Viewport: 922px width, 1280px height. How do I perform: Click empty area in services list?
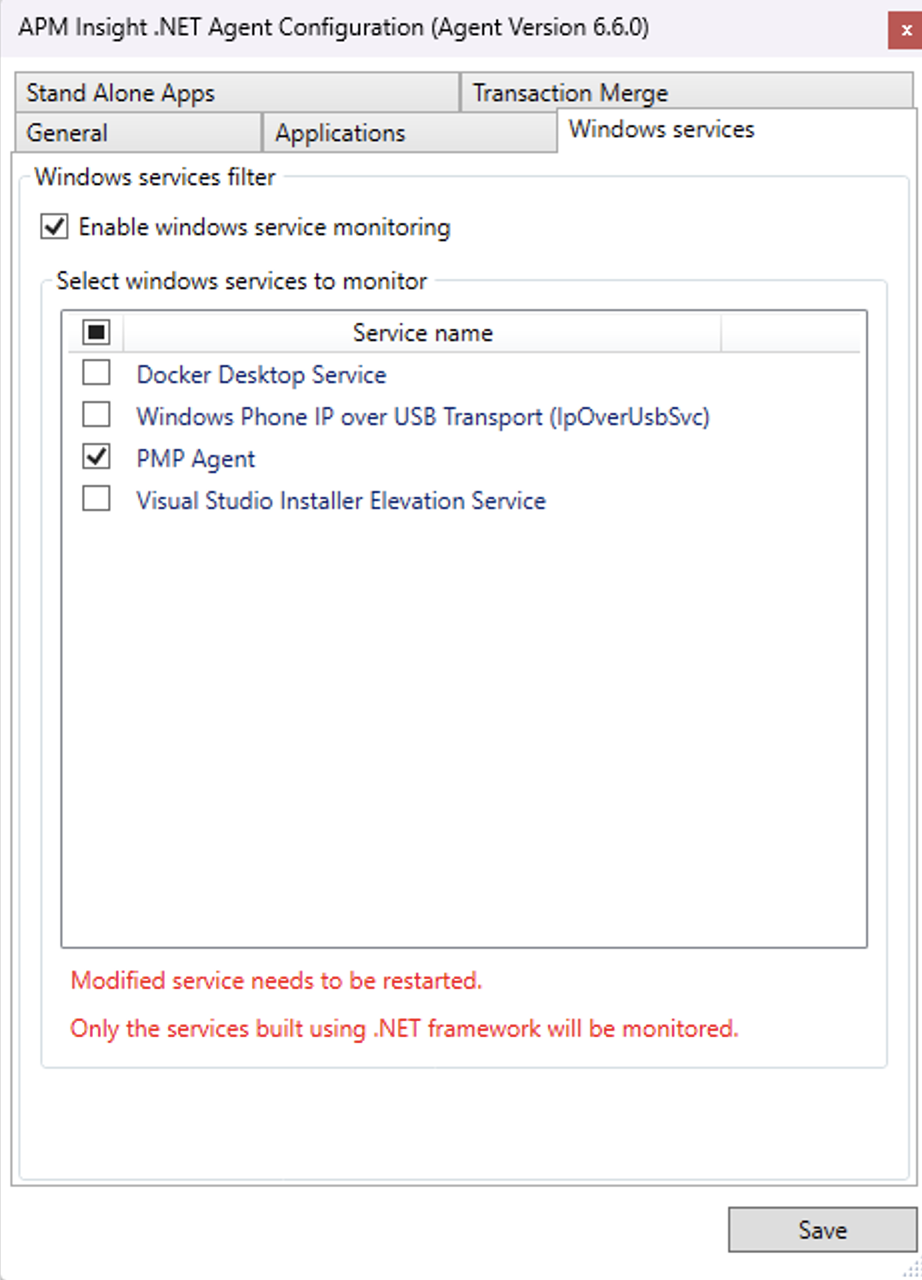click(x=463, y=730)
